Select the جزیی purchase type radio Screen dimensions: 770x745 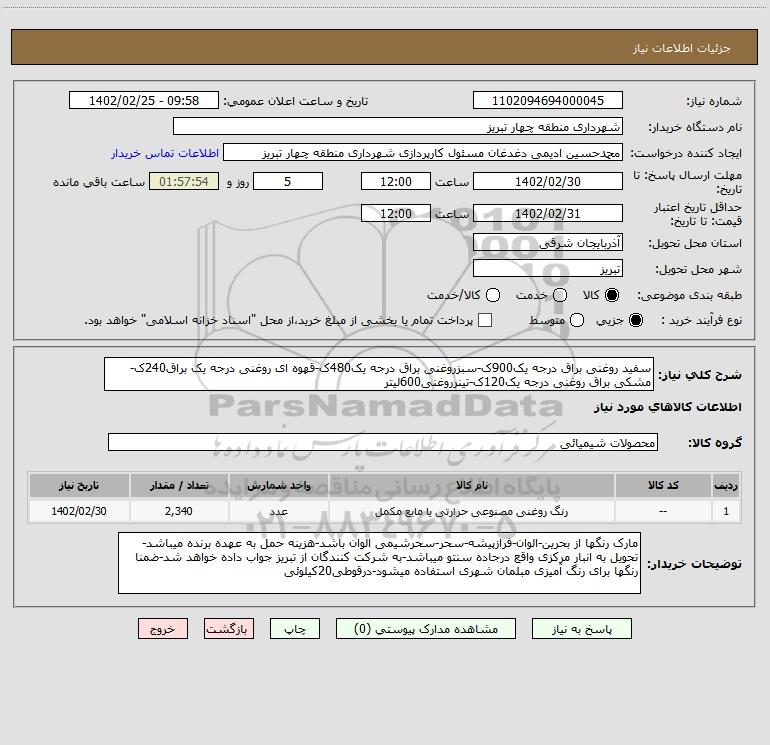(x=635, y=320)
